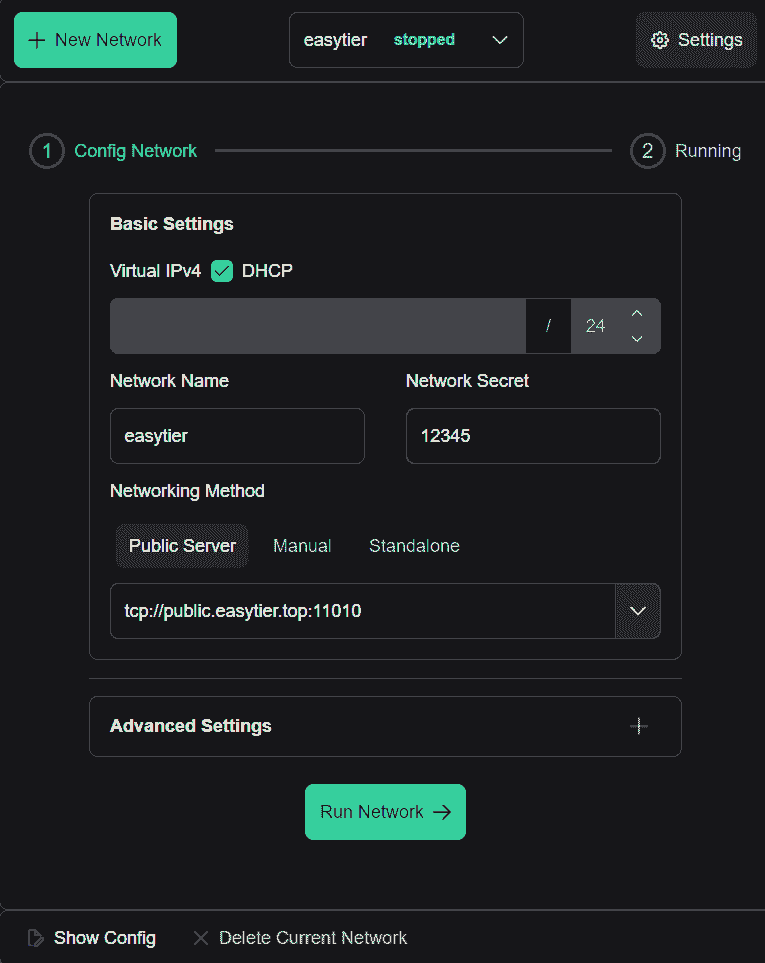Decrease the subnet mask with down arrow
The image size is (765, 963).
637,339
